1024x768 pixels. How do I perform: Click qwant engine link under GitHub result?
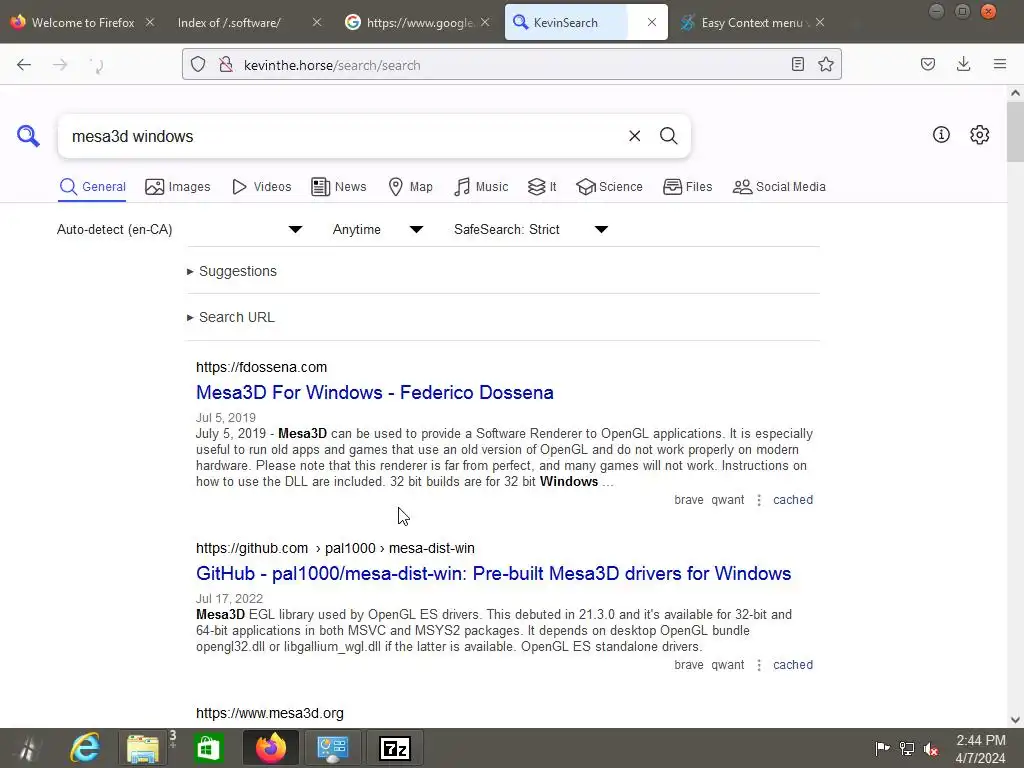click(728, 665)
